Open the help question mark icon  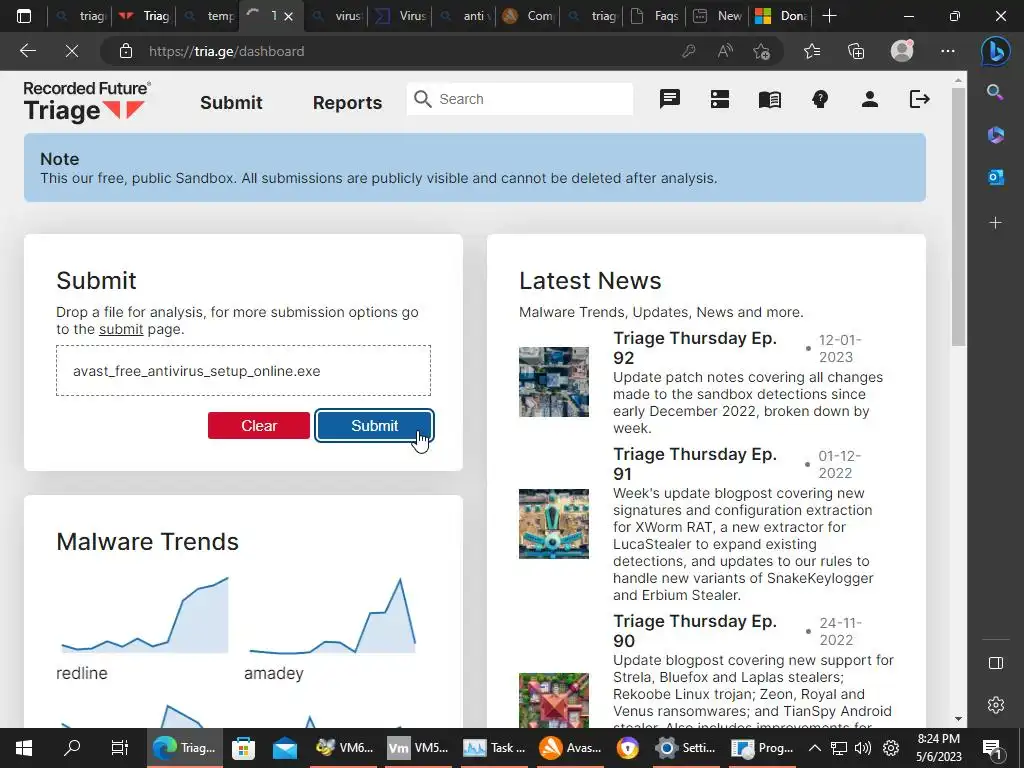[x=820, y=99]
